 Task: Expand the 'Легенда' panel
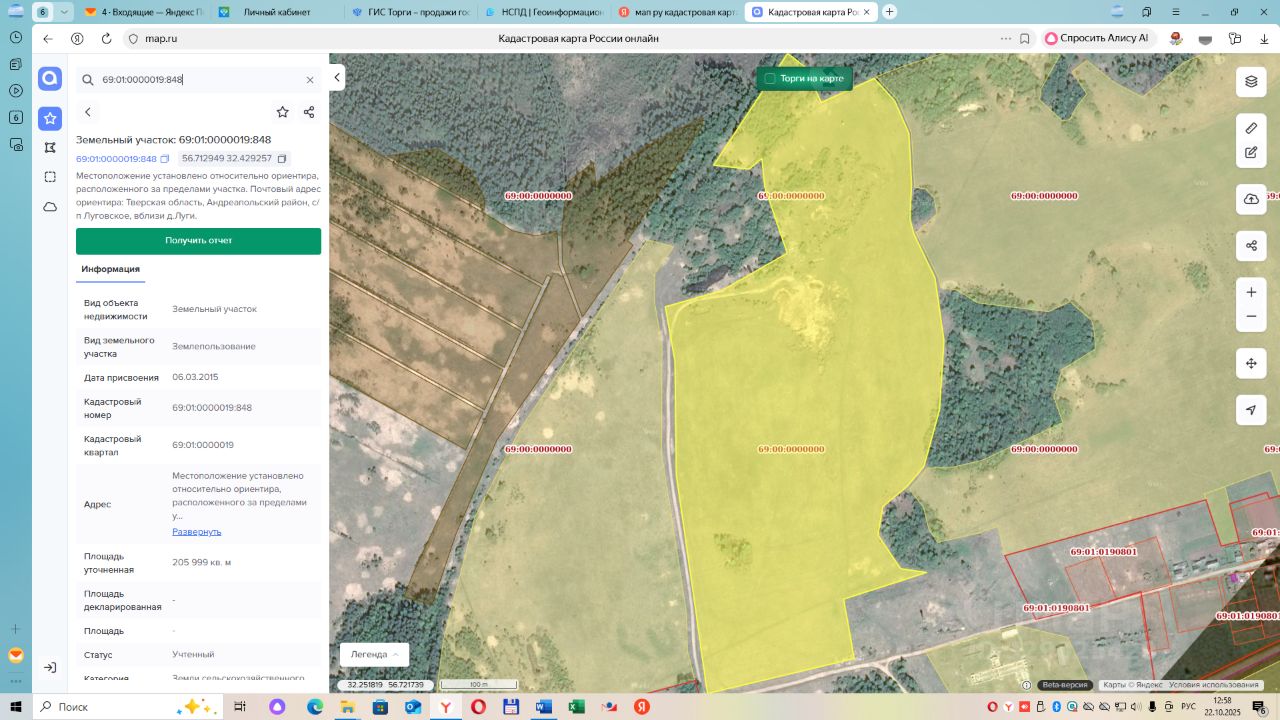coord(374,654)
